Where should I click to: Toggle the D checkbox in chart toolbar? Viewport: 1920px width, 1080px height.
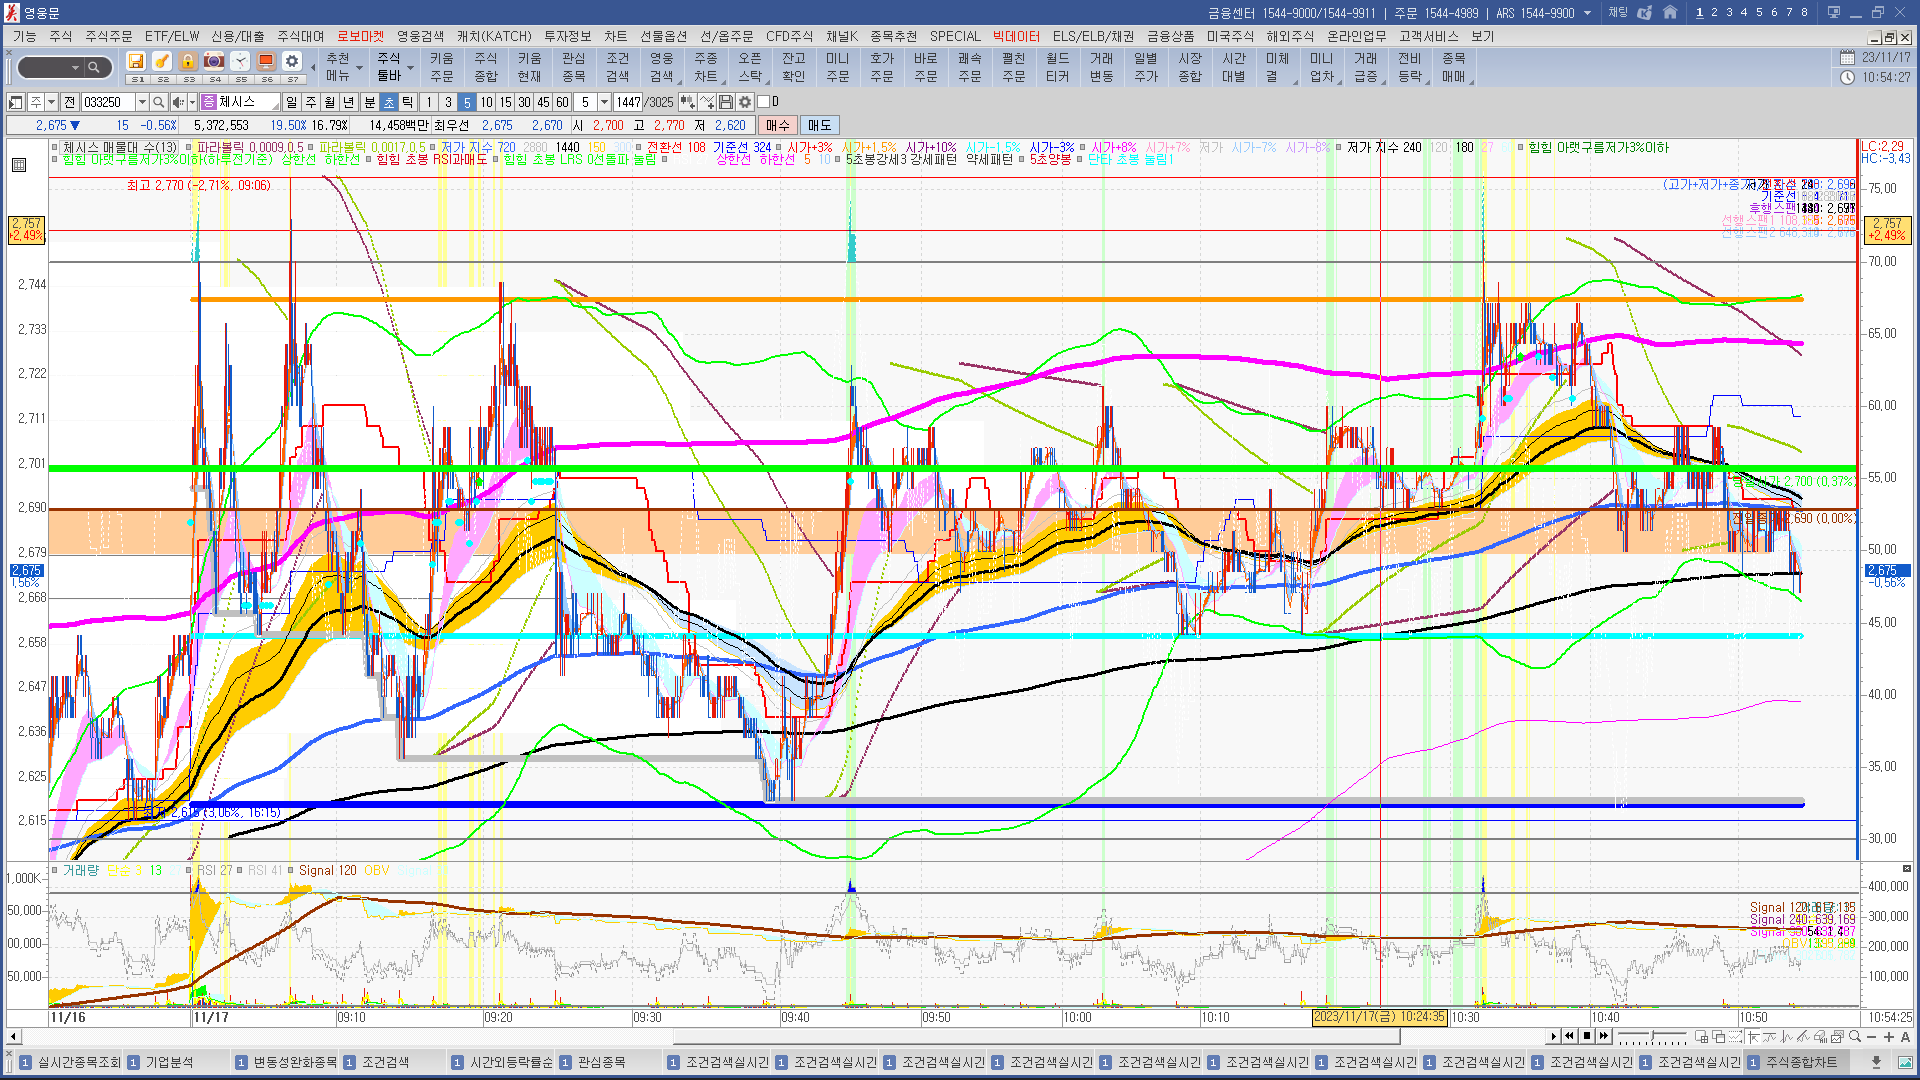pyautogui.click(x=763, y=102)
